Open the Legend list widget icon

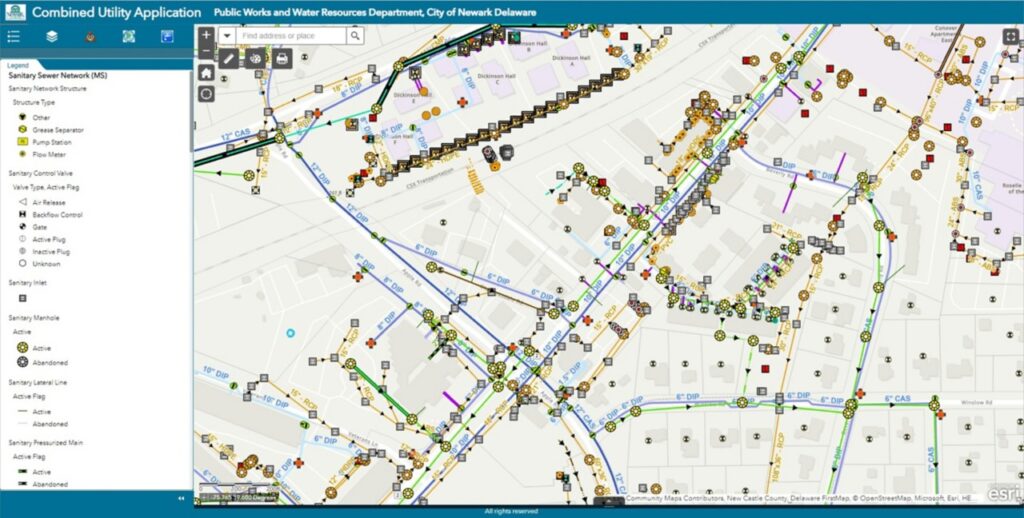(13, 37)
